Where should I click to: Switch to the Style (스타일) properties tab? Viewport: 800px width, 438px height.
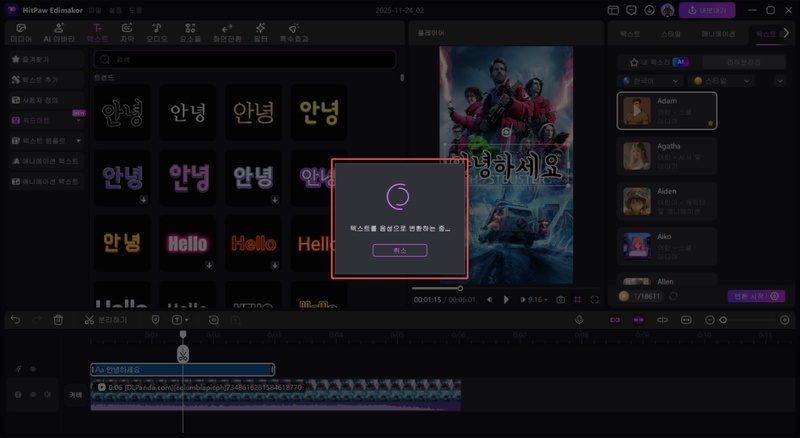pos(671,34)
